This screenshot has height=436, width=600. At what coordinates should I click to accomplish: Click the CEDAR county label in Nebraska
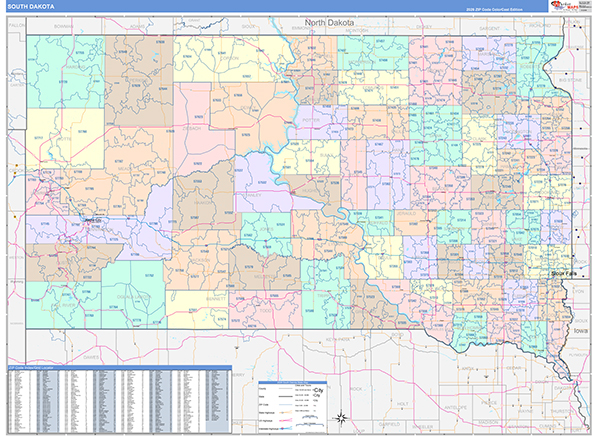[514, 368]
